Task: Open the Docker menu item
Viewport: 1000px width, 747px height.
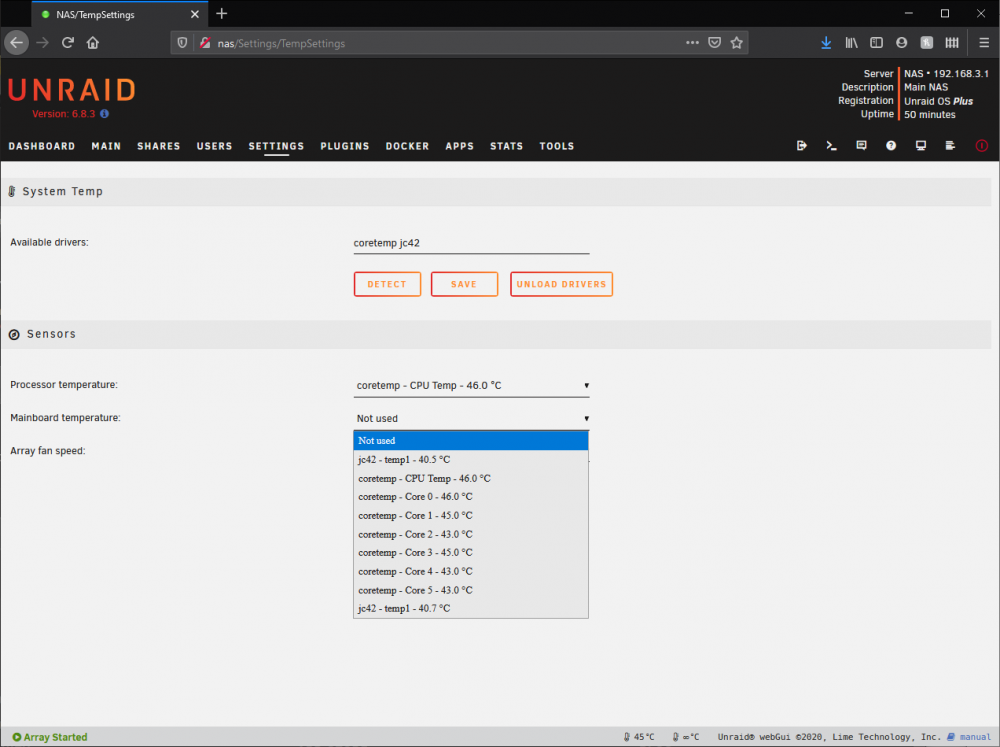Action: point(407,146)
